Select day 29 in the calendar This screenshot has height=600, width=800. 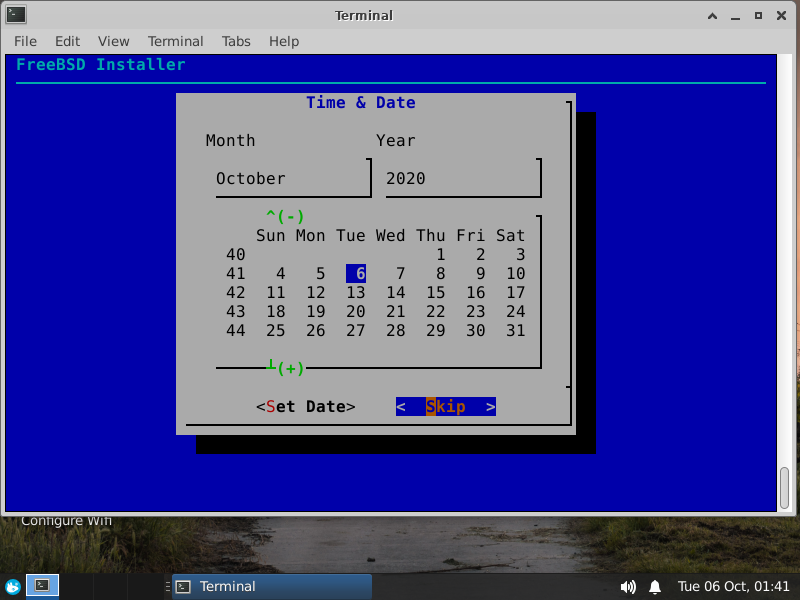(436, 331)
